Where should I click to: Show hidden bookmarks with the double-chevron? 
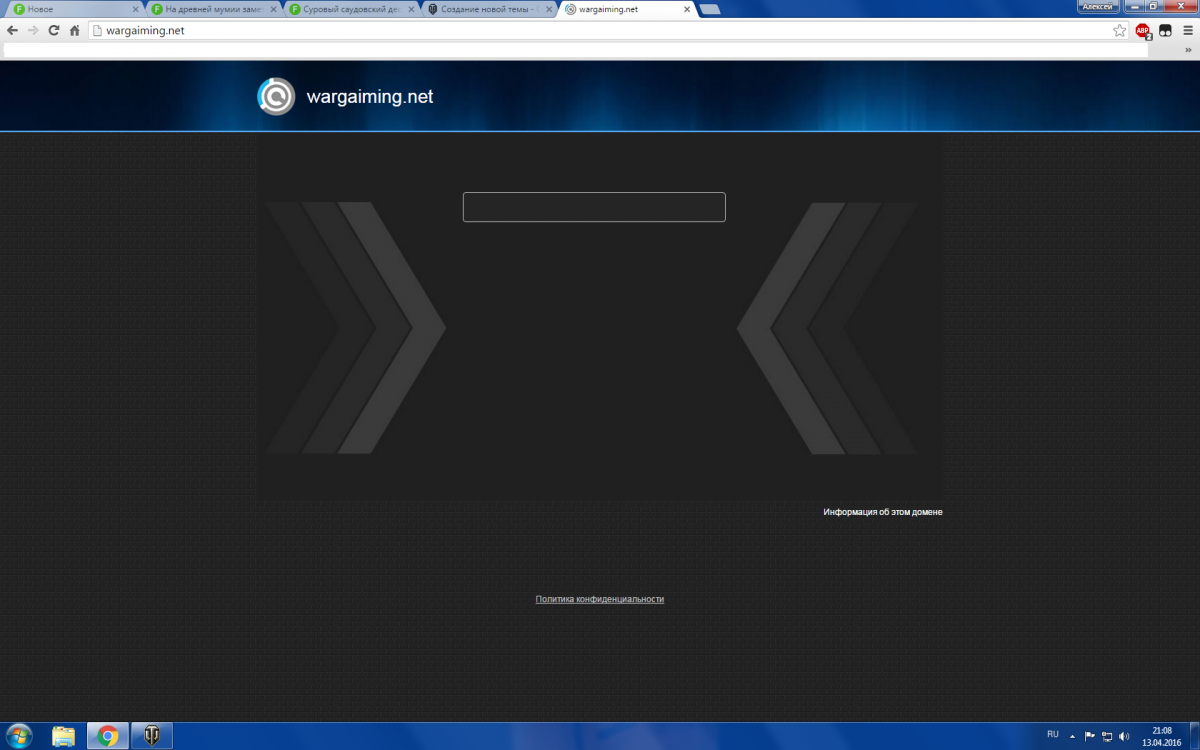1188,50
